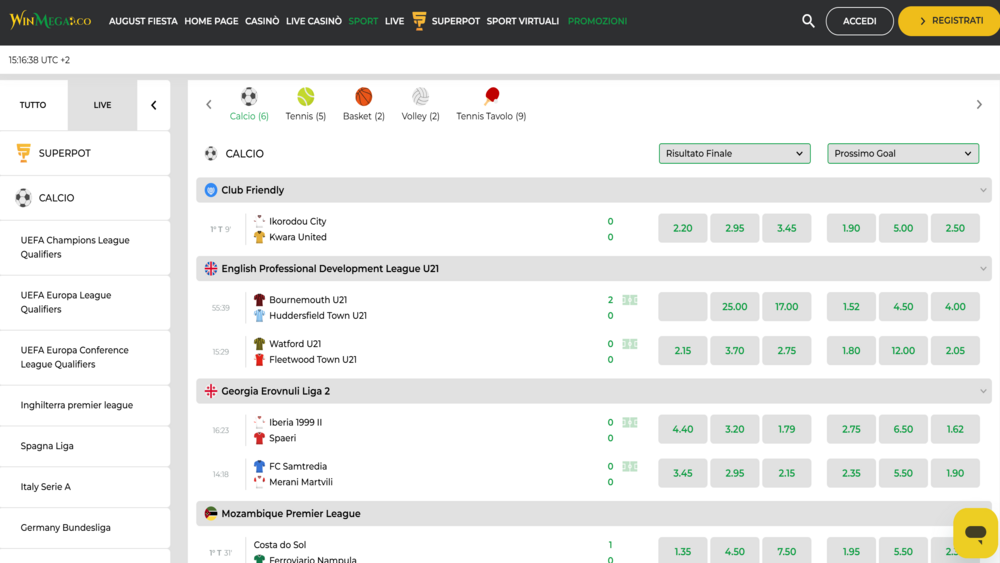Image resolution: width=1000 pixels, height=563 pixels.
Task: Switch to the TUTTO tab
Action: coord(33,105)
